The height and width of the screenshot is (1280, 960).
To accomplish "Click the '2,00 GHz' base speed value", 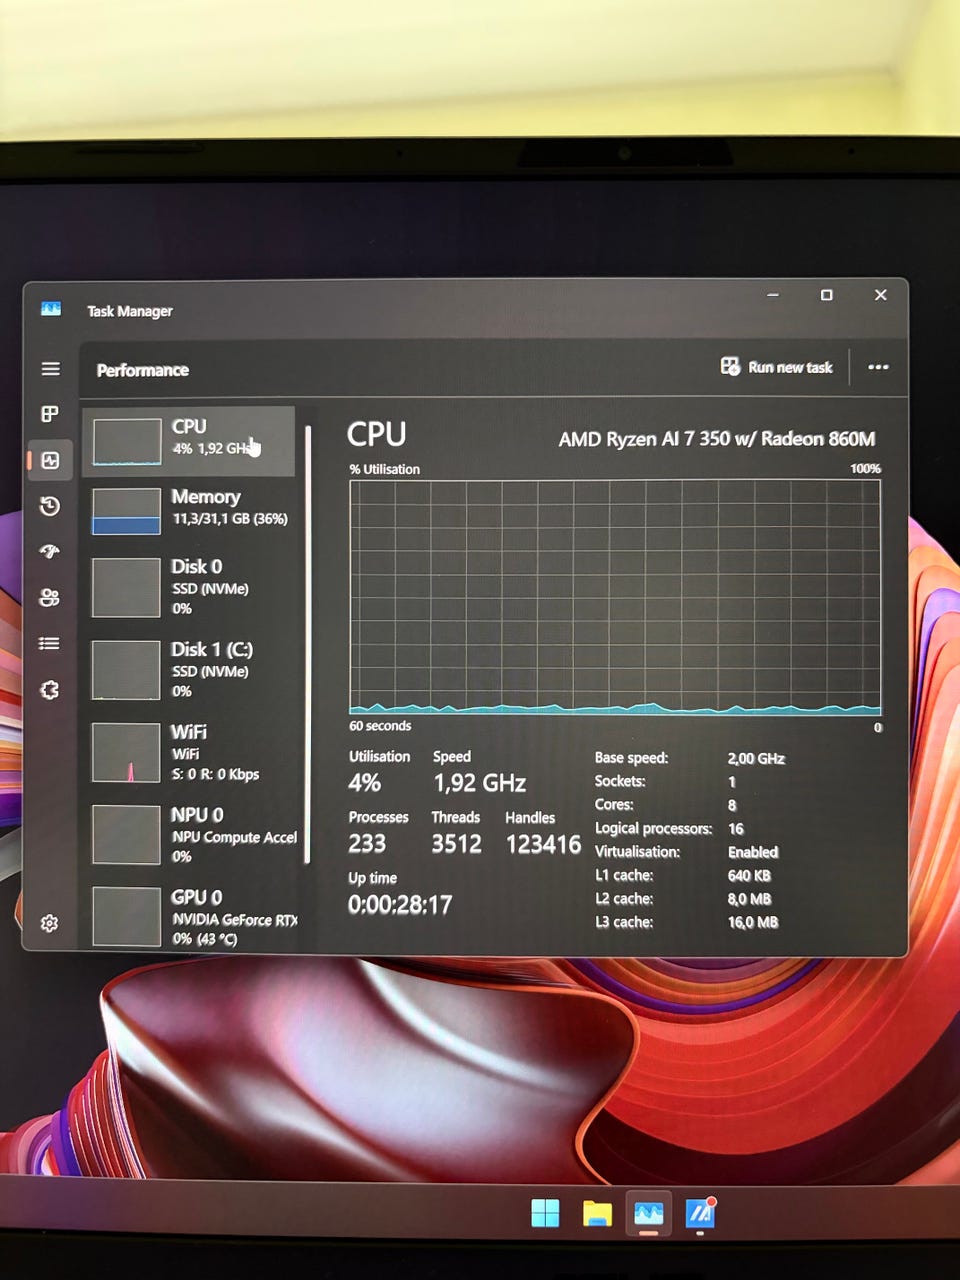I will [x=756, y=758].
